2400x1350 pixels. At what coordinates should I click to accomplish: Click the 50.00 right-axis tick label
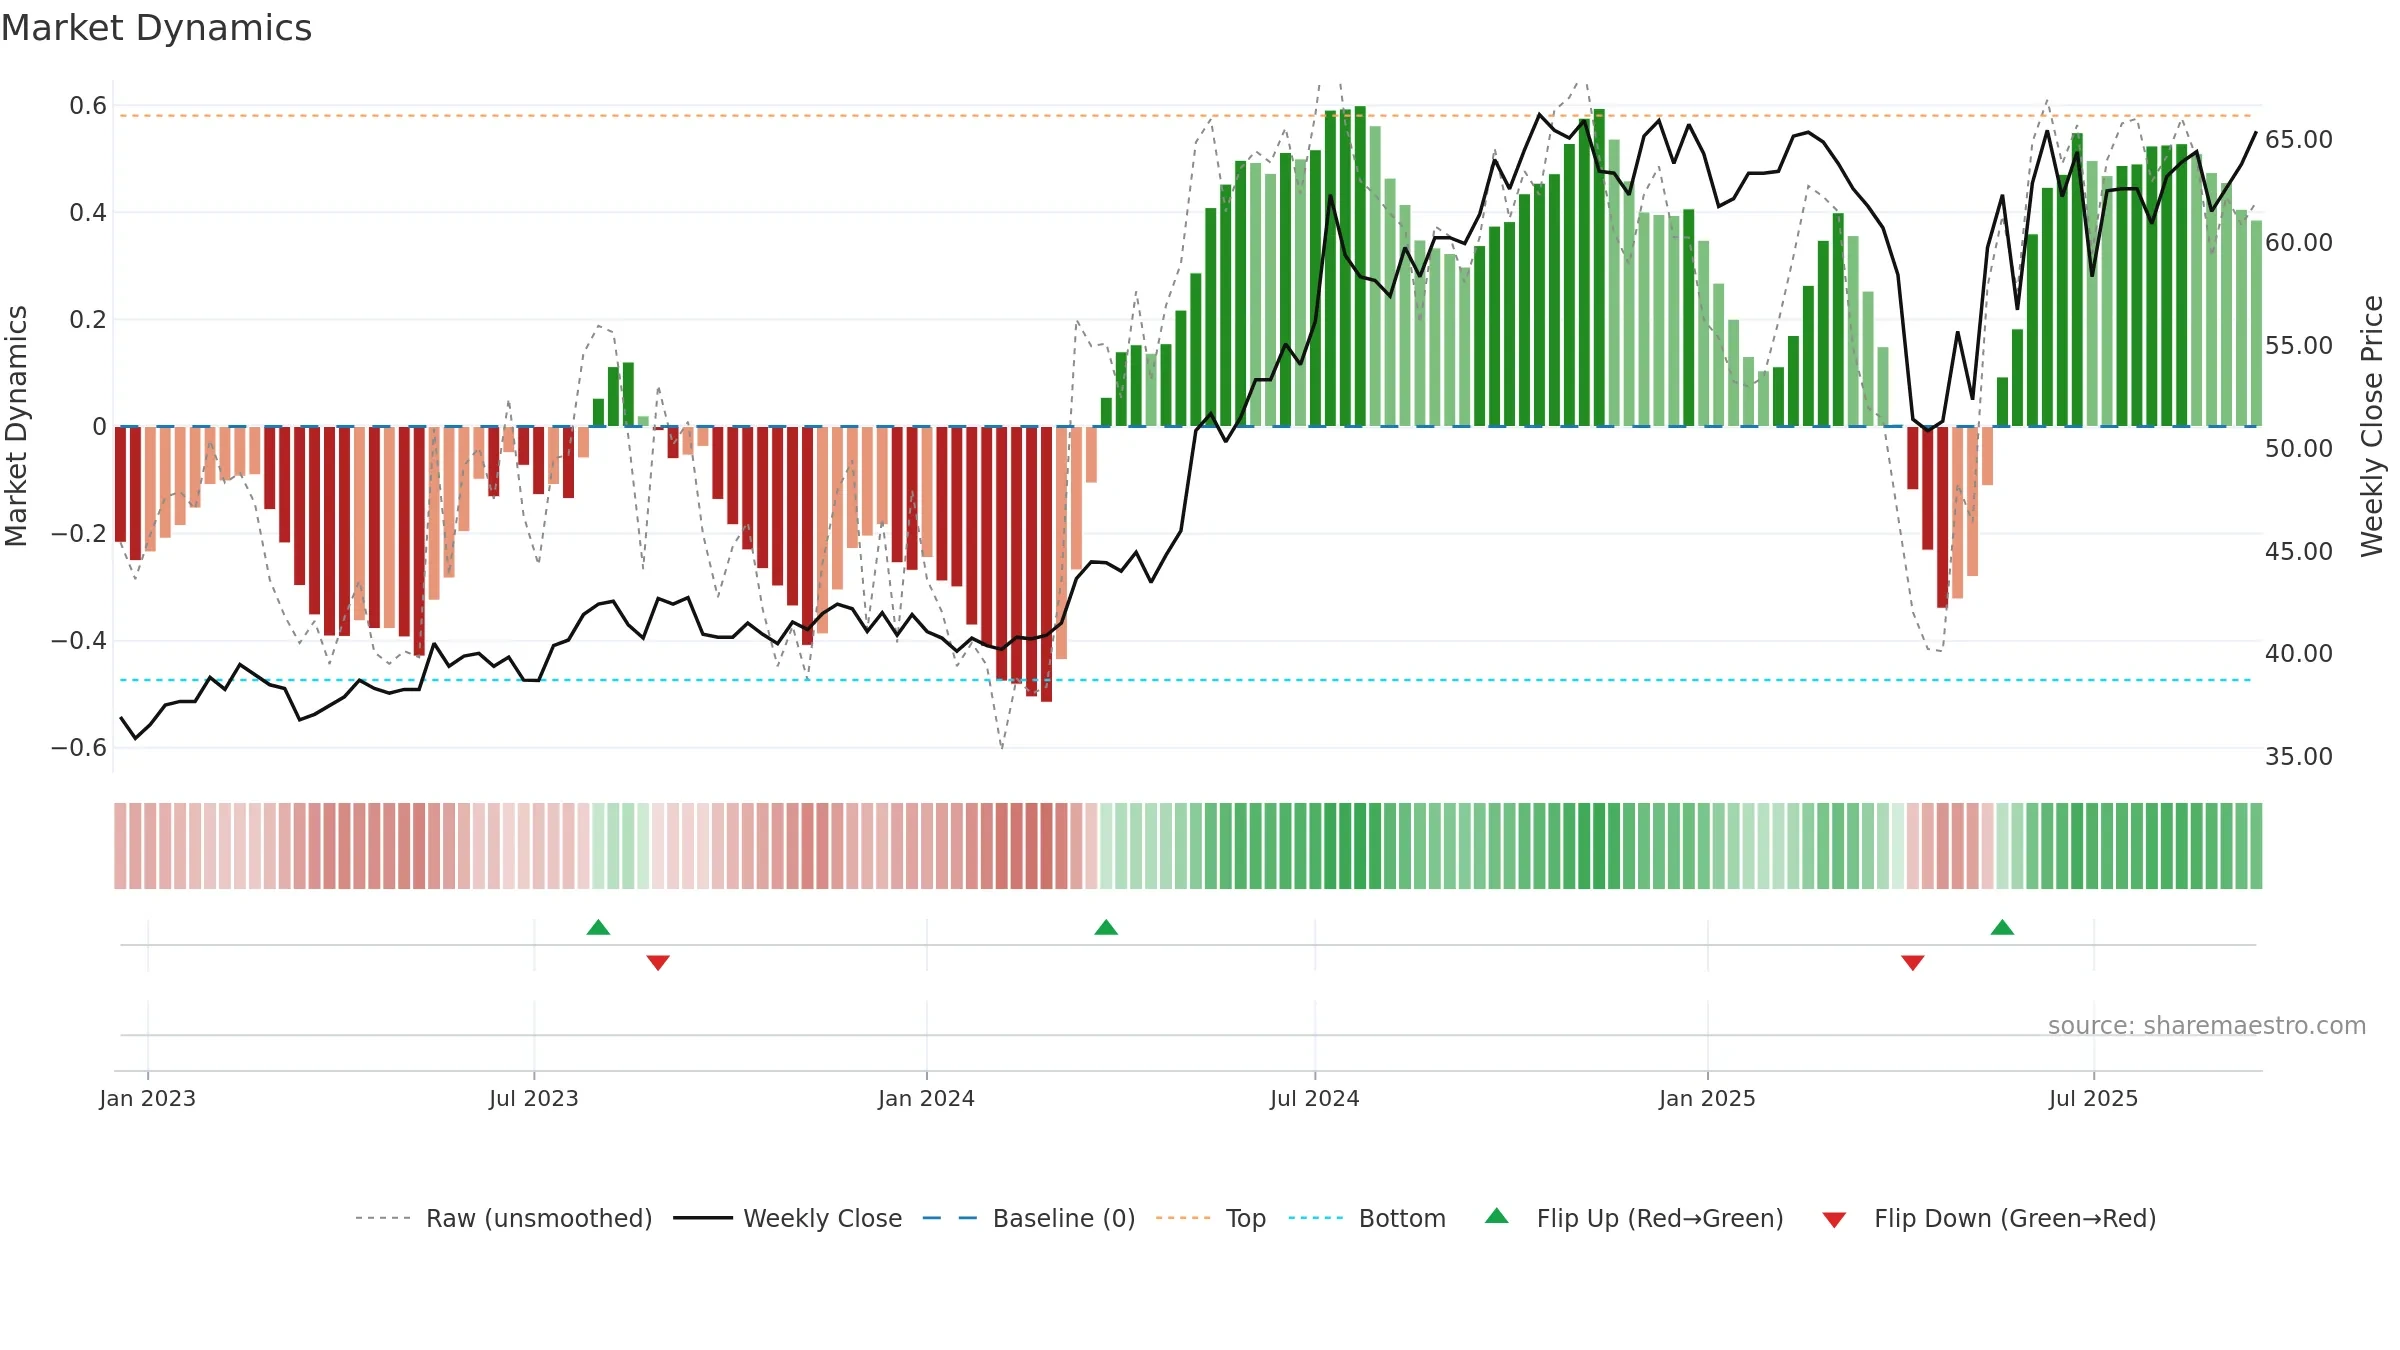click(2299, 448)
